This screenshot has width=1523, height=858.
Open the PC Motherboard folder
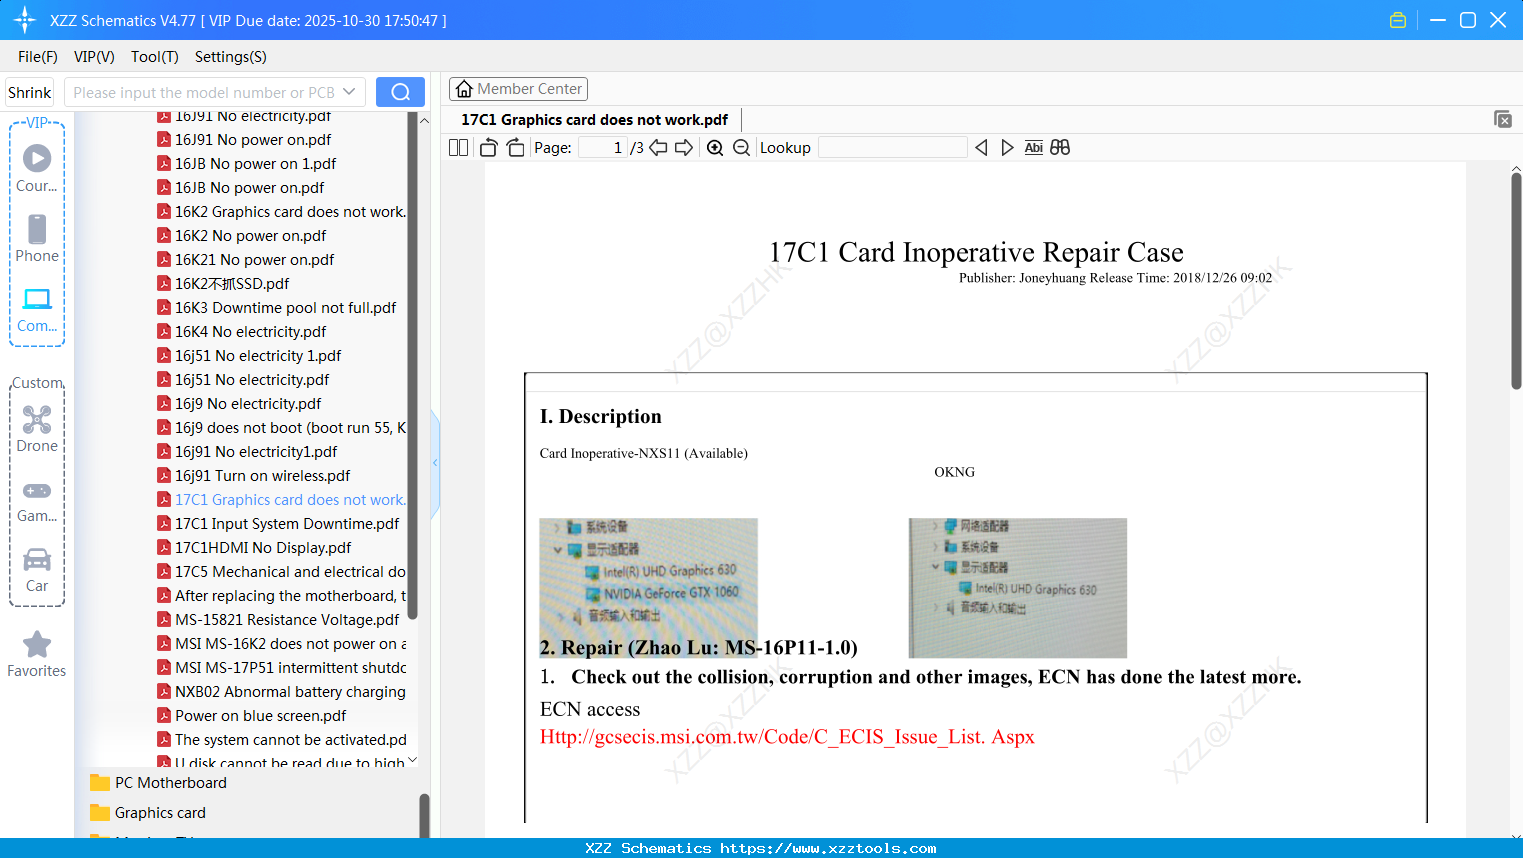(171, 783)
